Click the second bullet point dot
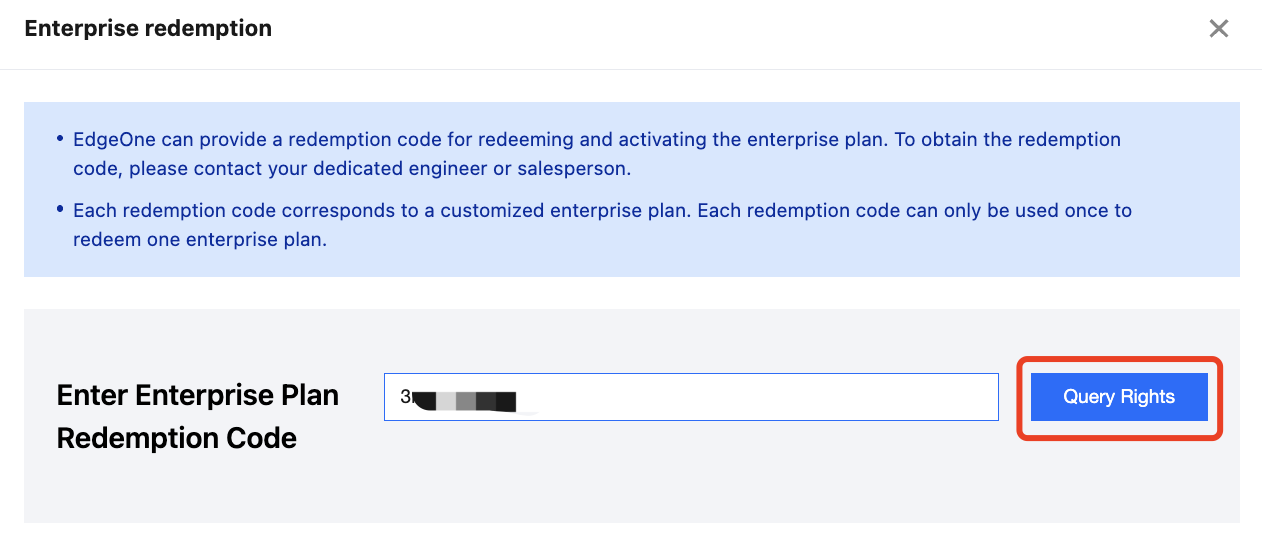 [60, 211]
